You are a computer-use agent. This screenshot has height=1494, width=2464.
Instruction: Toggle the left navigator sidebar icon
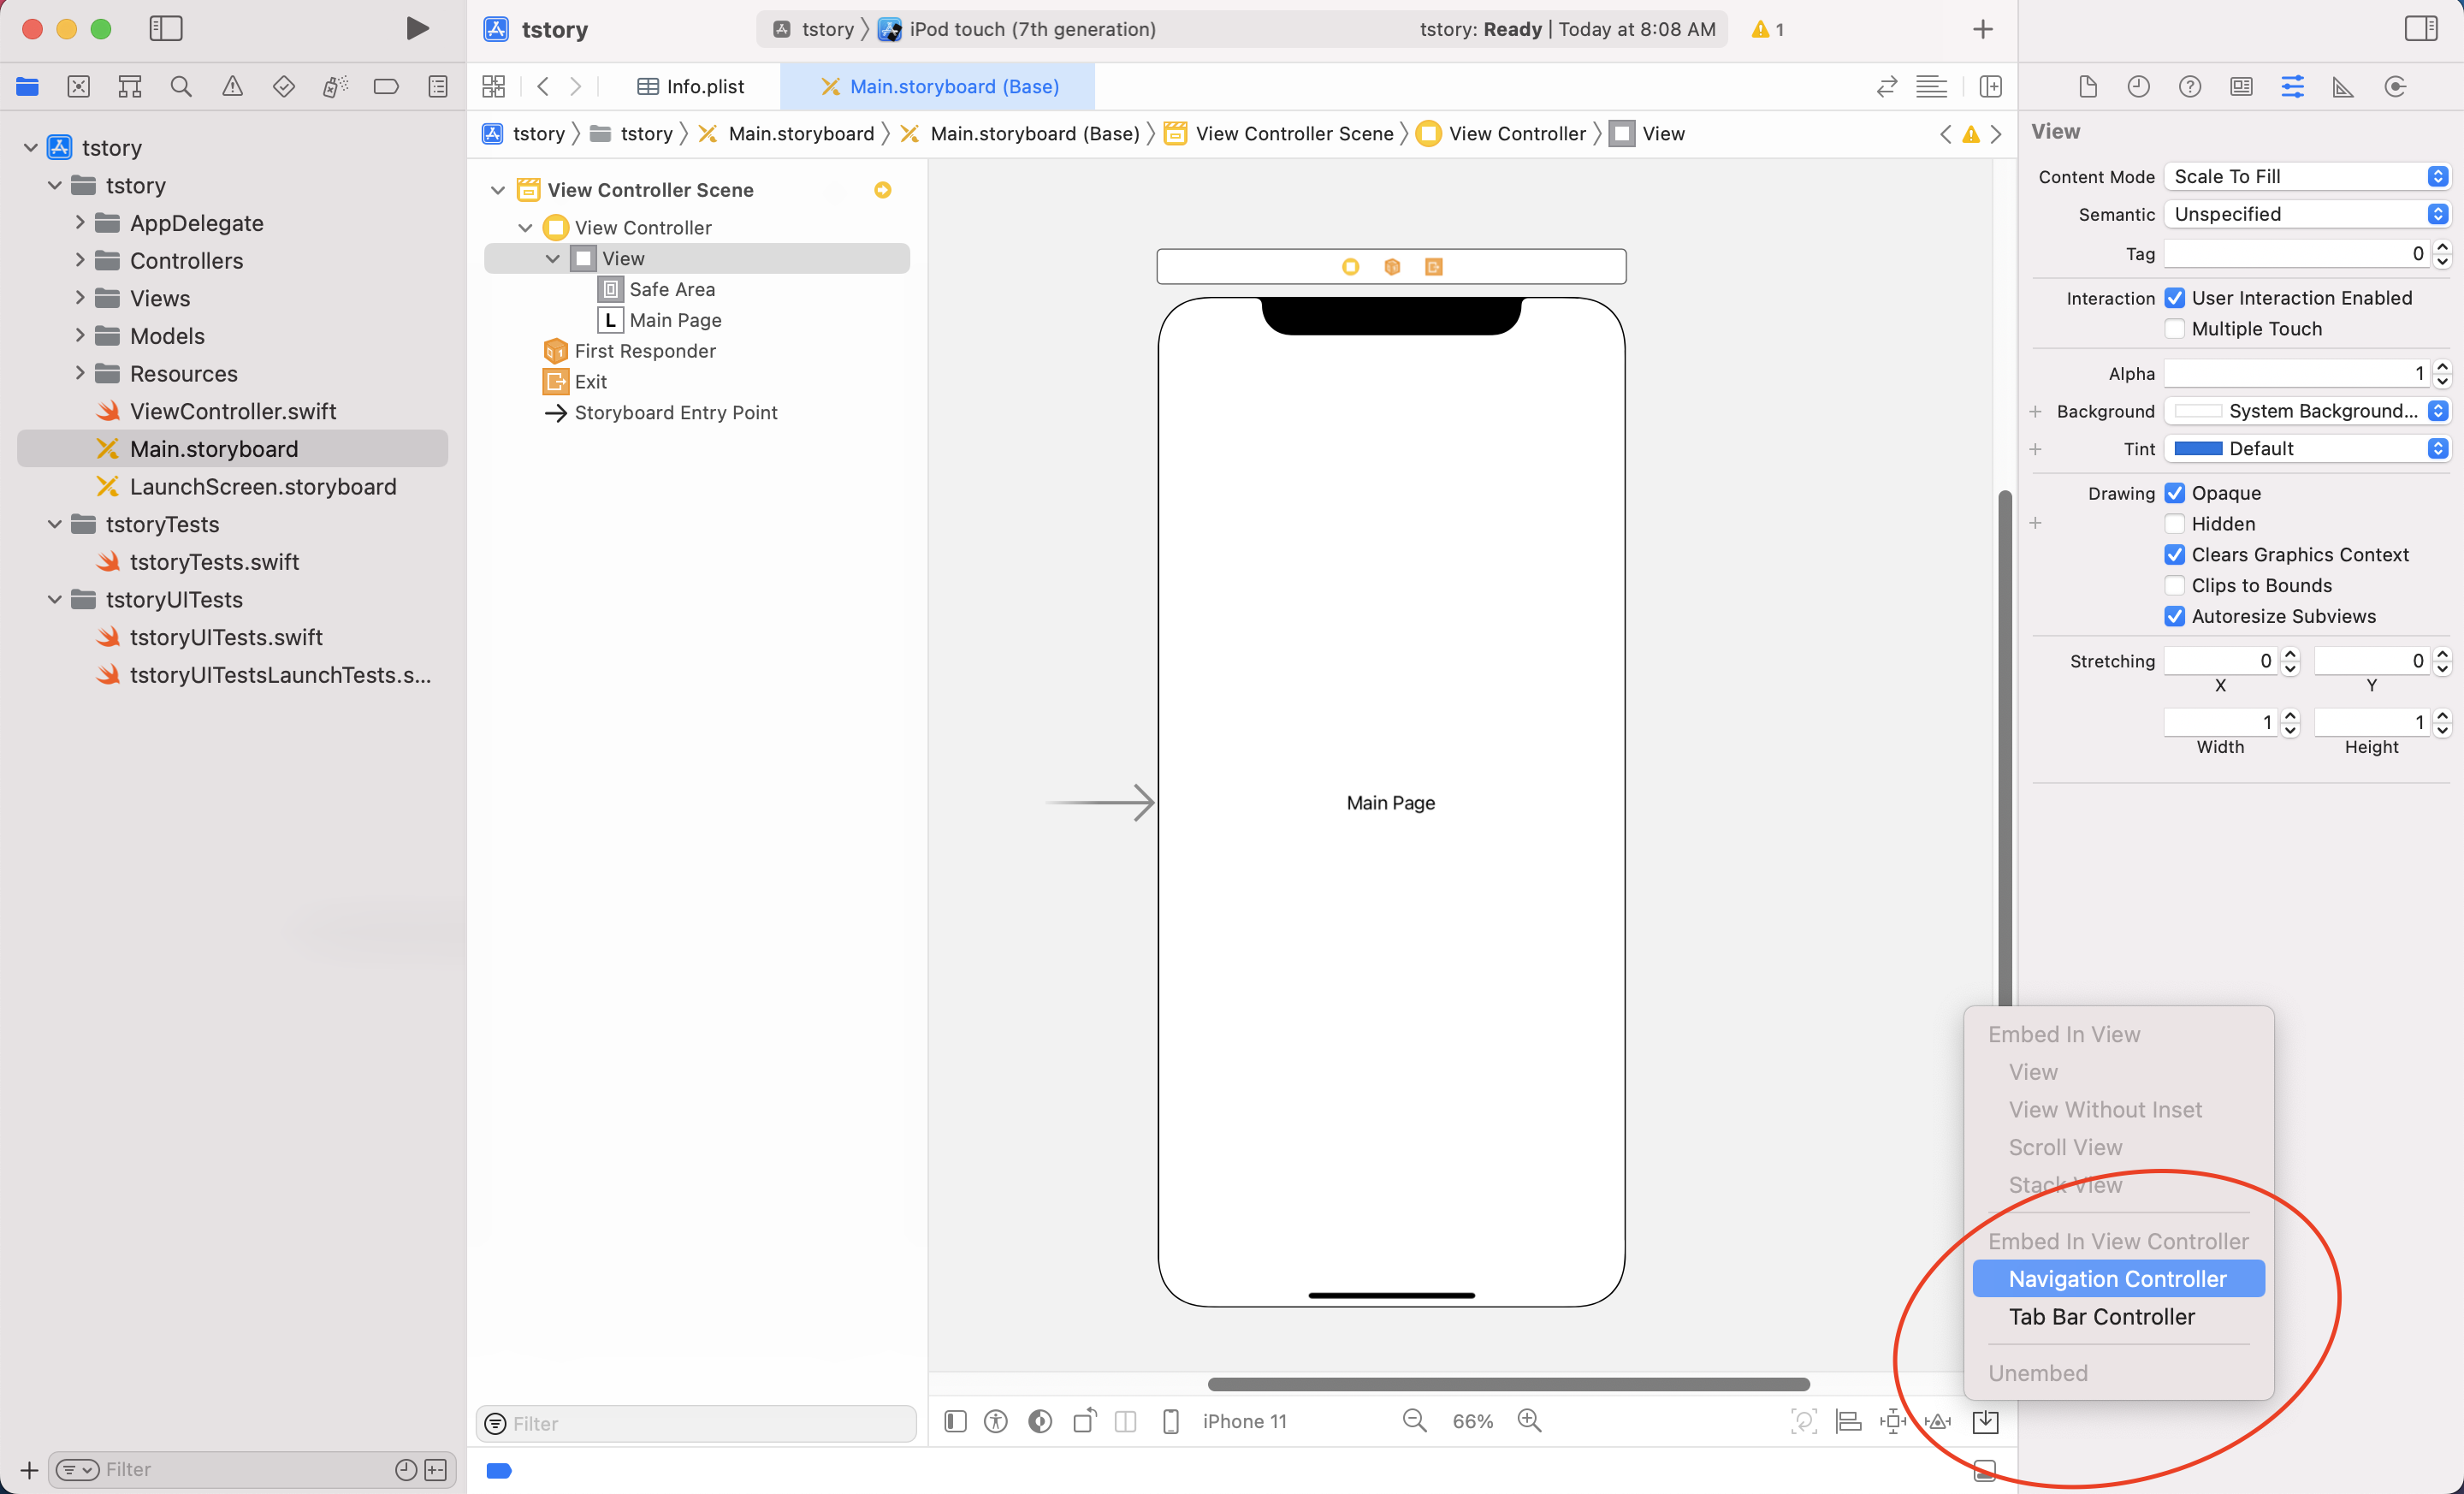click(x=166, y=28)
